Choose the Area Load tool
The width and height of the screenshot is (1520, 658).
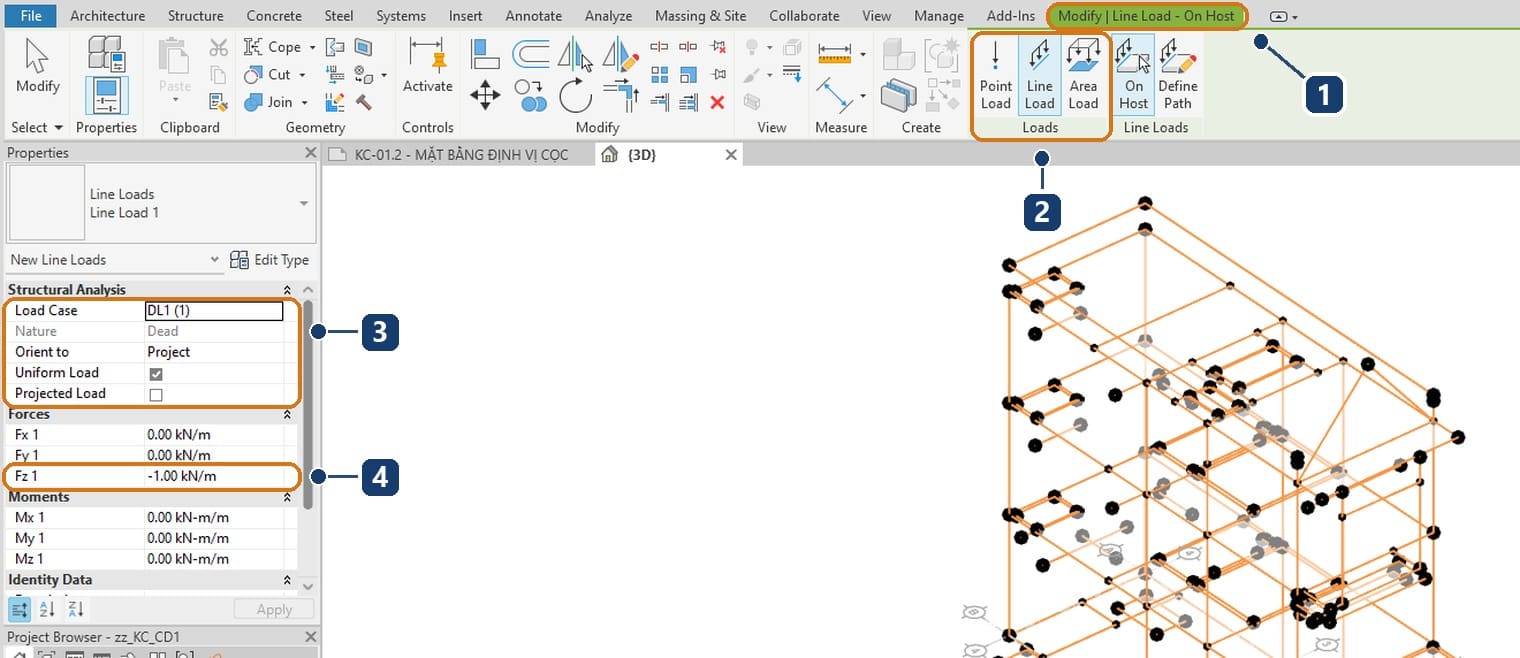tap(1083, 74)
